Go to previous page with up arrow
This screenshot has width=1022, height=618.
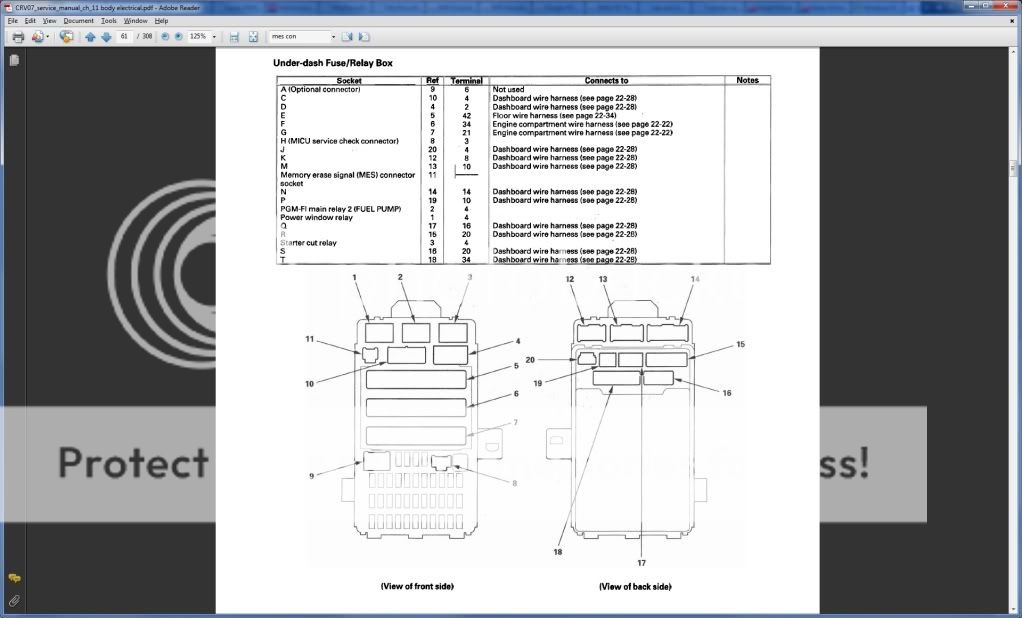[x=90, y=37]
